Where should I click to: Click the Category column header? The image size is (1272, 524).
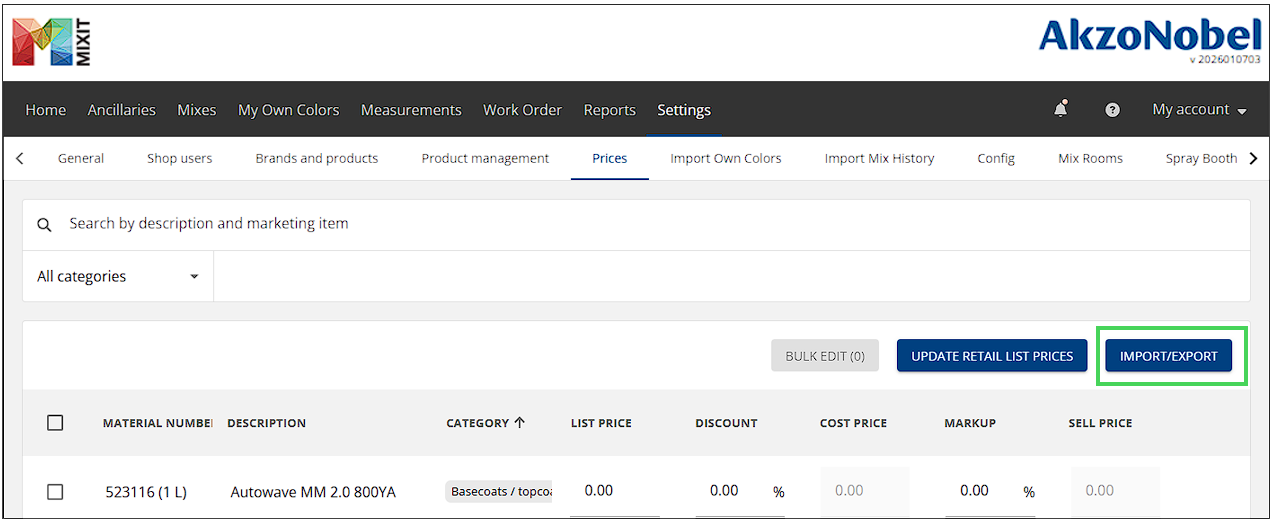coord(478,423)
